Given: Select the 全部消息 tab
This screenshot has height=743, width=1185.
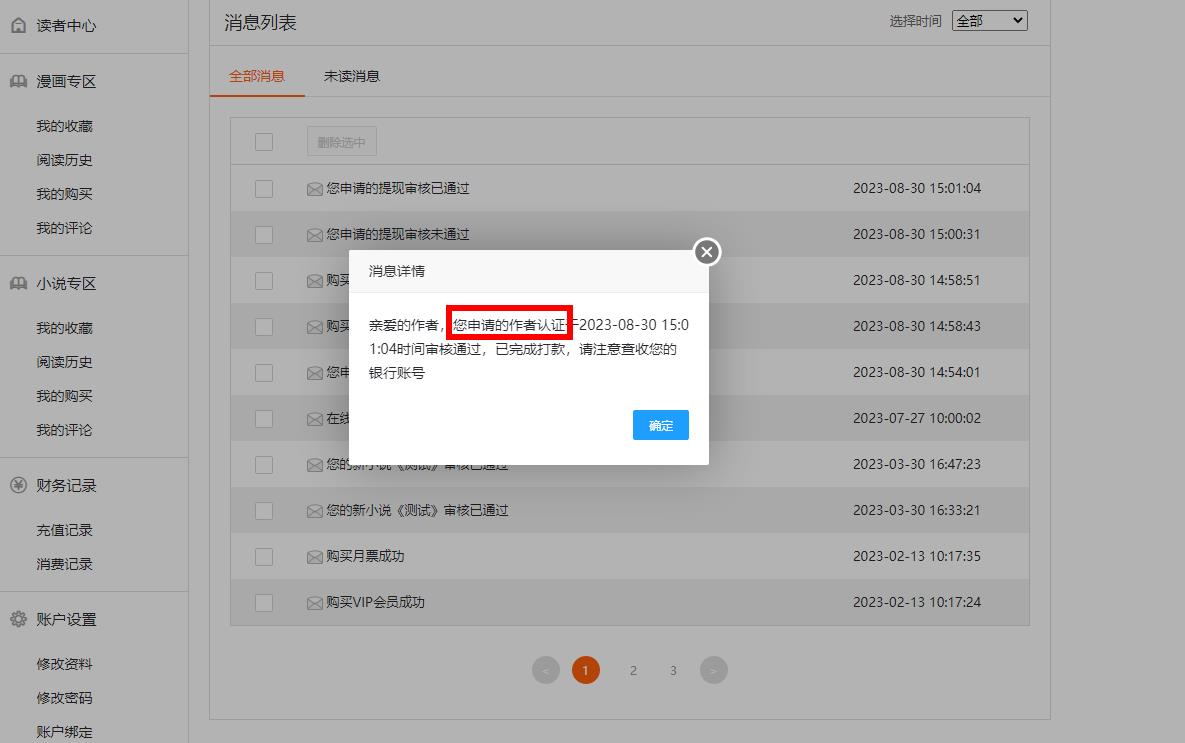Looking at the screenshot, I should click(257, 76).
